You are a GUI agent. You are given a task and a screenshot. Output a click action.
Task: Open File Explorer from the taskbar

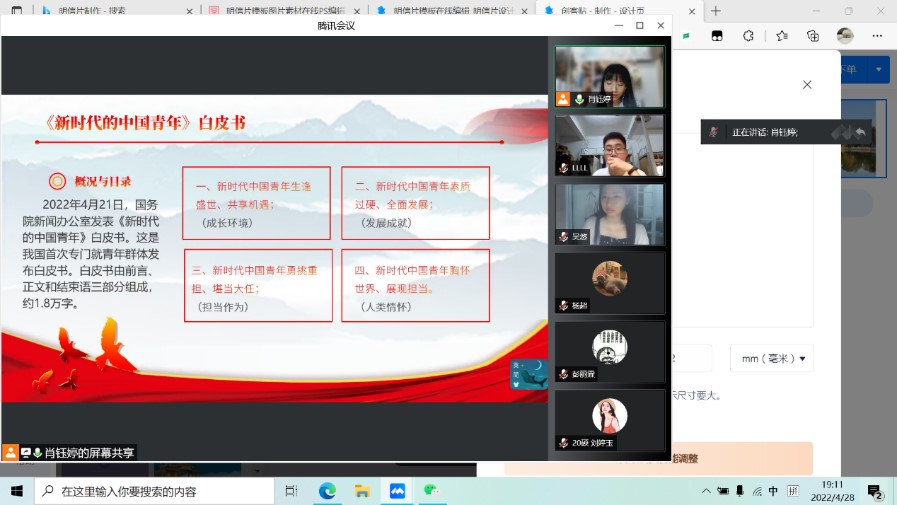362,491
